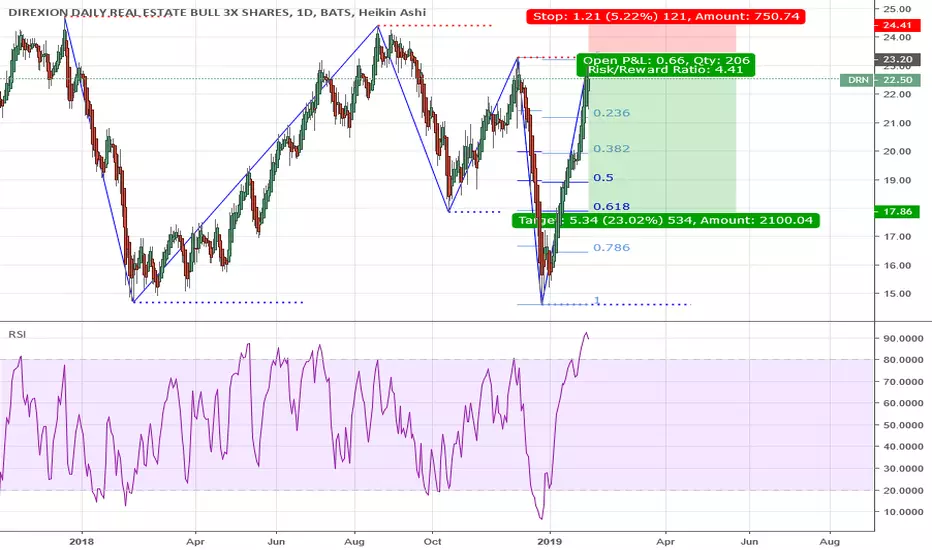Screen dimensions: 932x550
Task: Click the Jun label following 2019
Action: [749, 542]
